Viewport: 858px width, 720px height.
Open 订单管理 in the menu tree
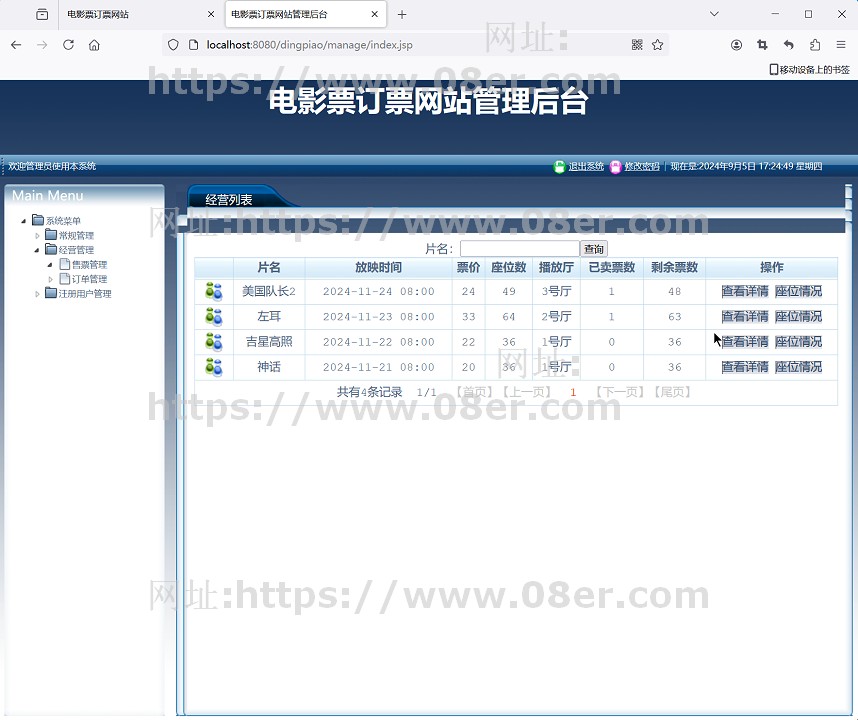click(x=89, y=279)
